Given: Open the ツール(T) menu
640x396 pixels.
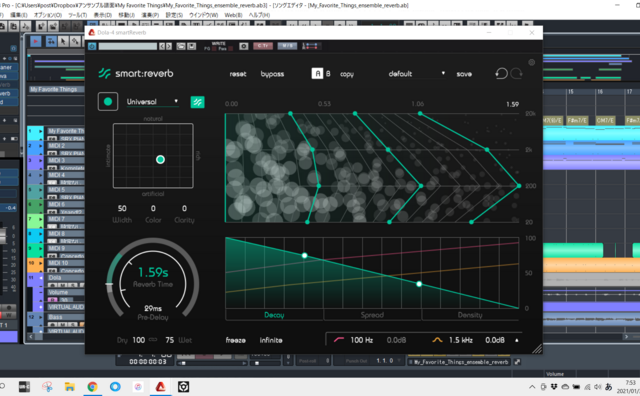Looking at the screenshot, I should pyautogui.click(x=77, y=15).
